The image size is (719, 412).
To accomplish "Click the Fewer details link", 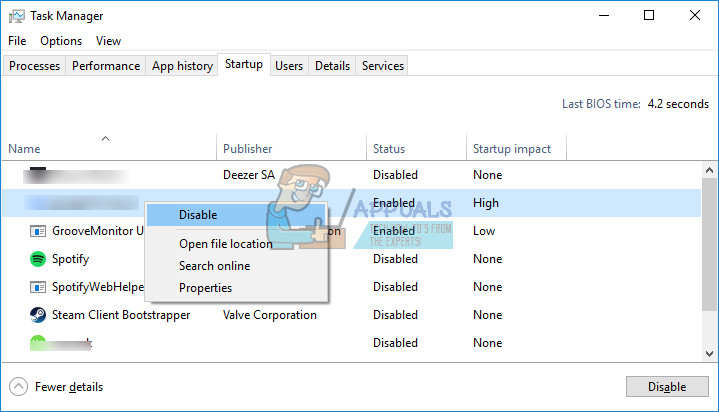I will 69,387.
